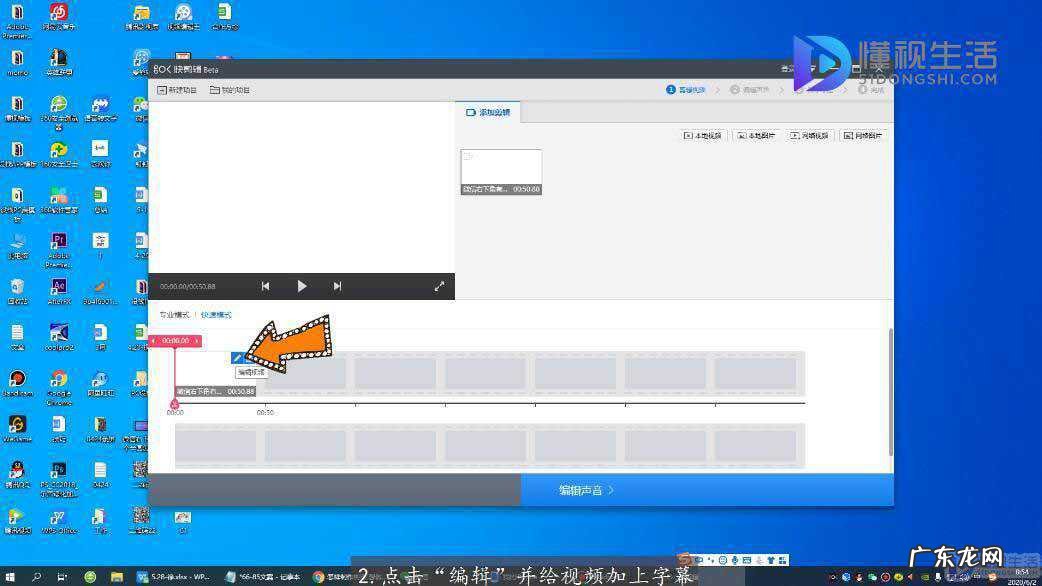Expand preview to fullscreen
Screen dimensions: 1042x586
click(x=439, y=286)
